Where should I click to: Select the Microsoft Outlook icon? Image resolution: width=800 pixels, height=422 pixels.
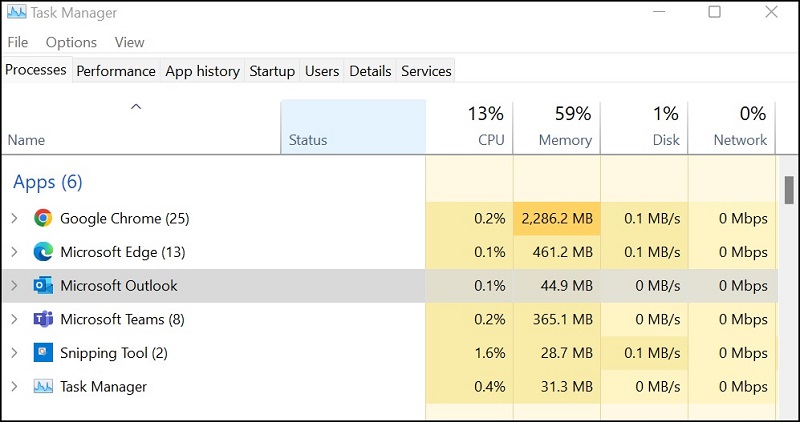43,286
